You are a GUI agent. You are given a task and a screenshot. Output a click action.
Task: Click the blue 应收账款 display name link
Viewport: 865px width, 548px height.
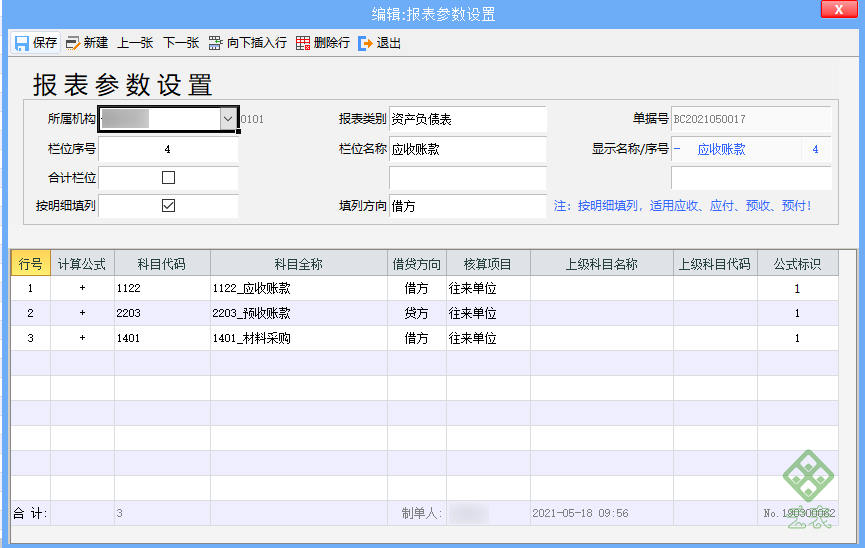click(721, 150)
